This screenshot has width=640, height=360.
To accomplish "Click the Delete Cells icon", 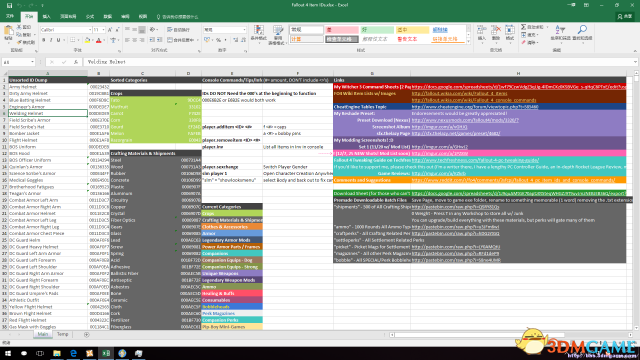I will (496, 31).
